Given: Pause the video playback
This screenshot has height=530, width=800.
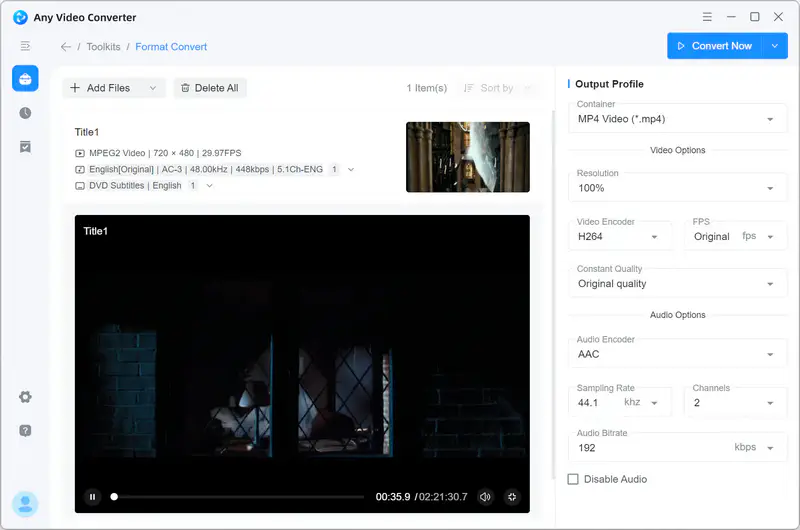Looking at the screenshot, I should (92, 496).
